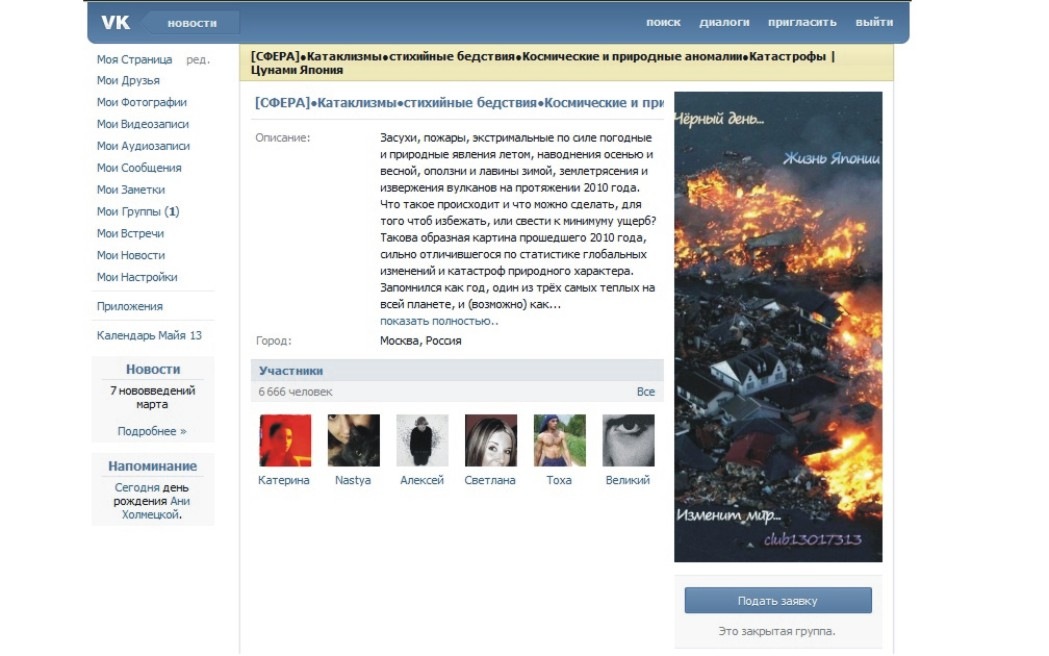
Task: Open Светлана's profile photo
Action: [490, 441]
